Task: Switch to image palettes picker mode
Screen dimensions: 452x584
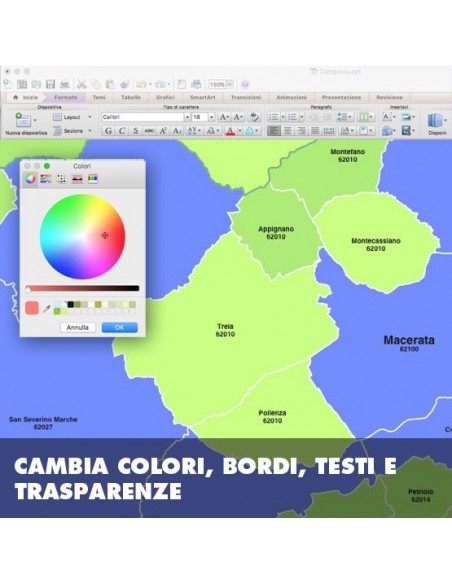Action: point(77,179)
